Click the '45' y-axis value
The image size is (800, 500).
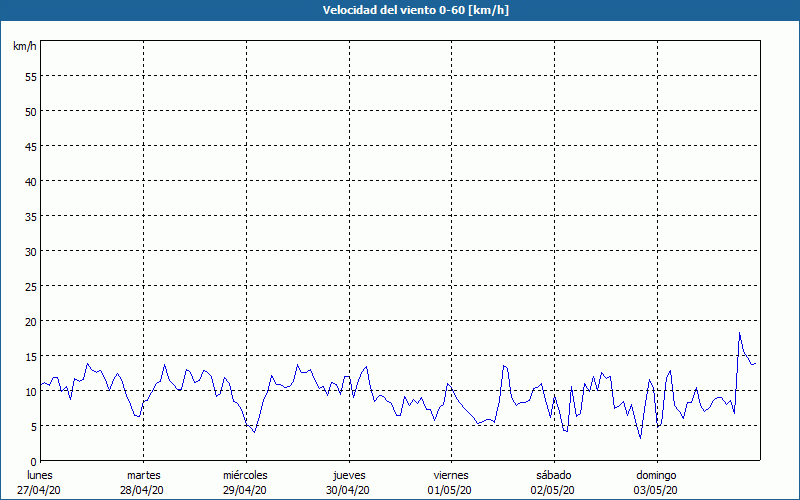[31, 146]
